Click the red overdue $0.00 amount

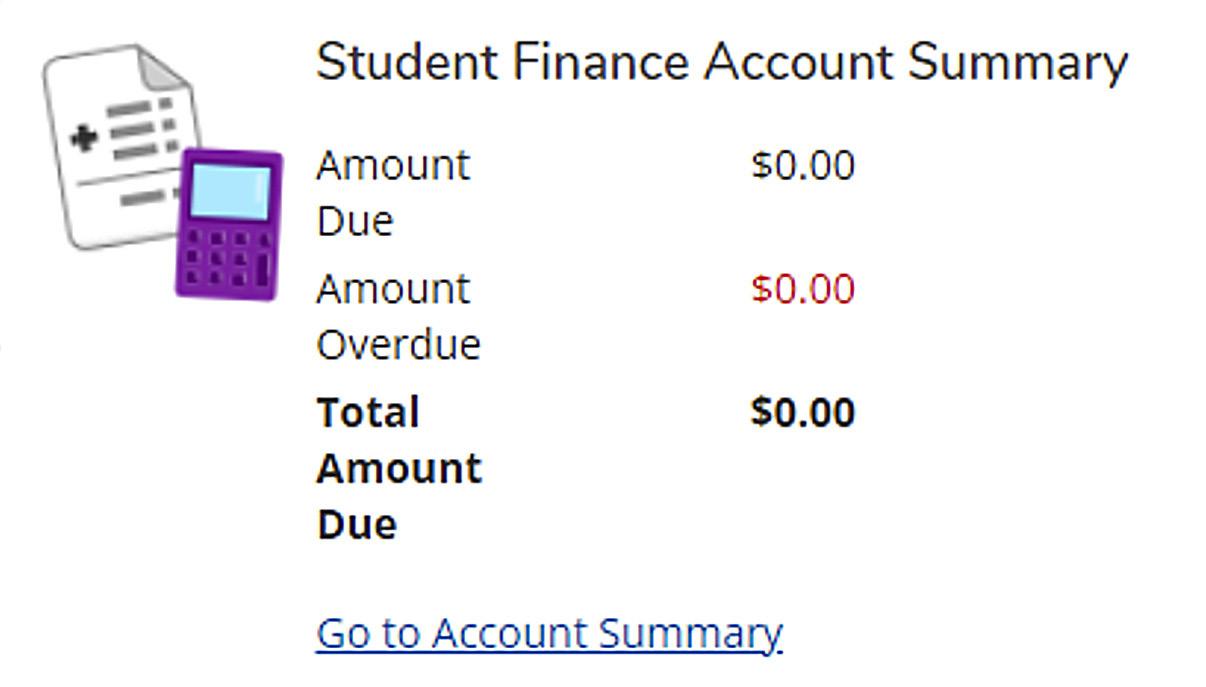pos(803,290)
